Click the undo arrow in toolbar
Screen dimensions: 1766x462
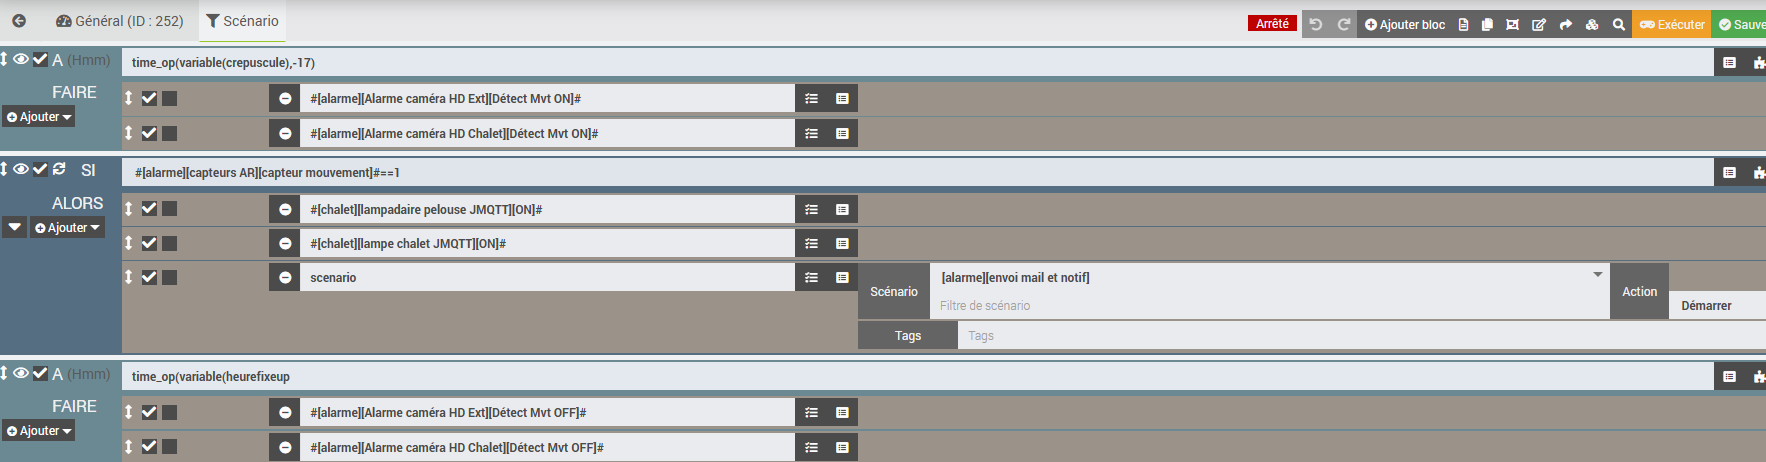pos(1316,24)
